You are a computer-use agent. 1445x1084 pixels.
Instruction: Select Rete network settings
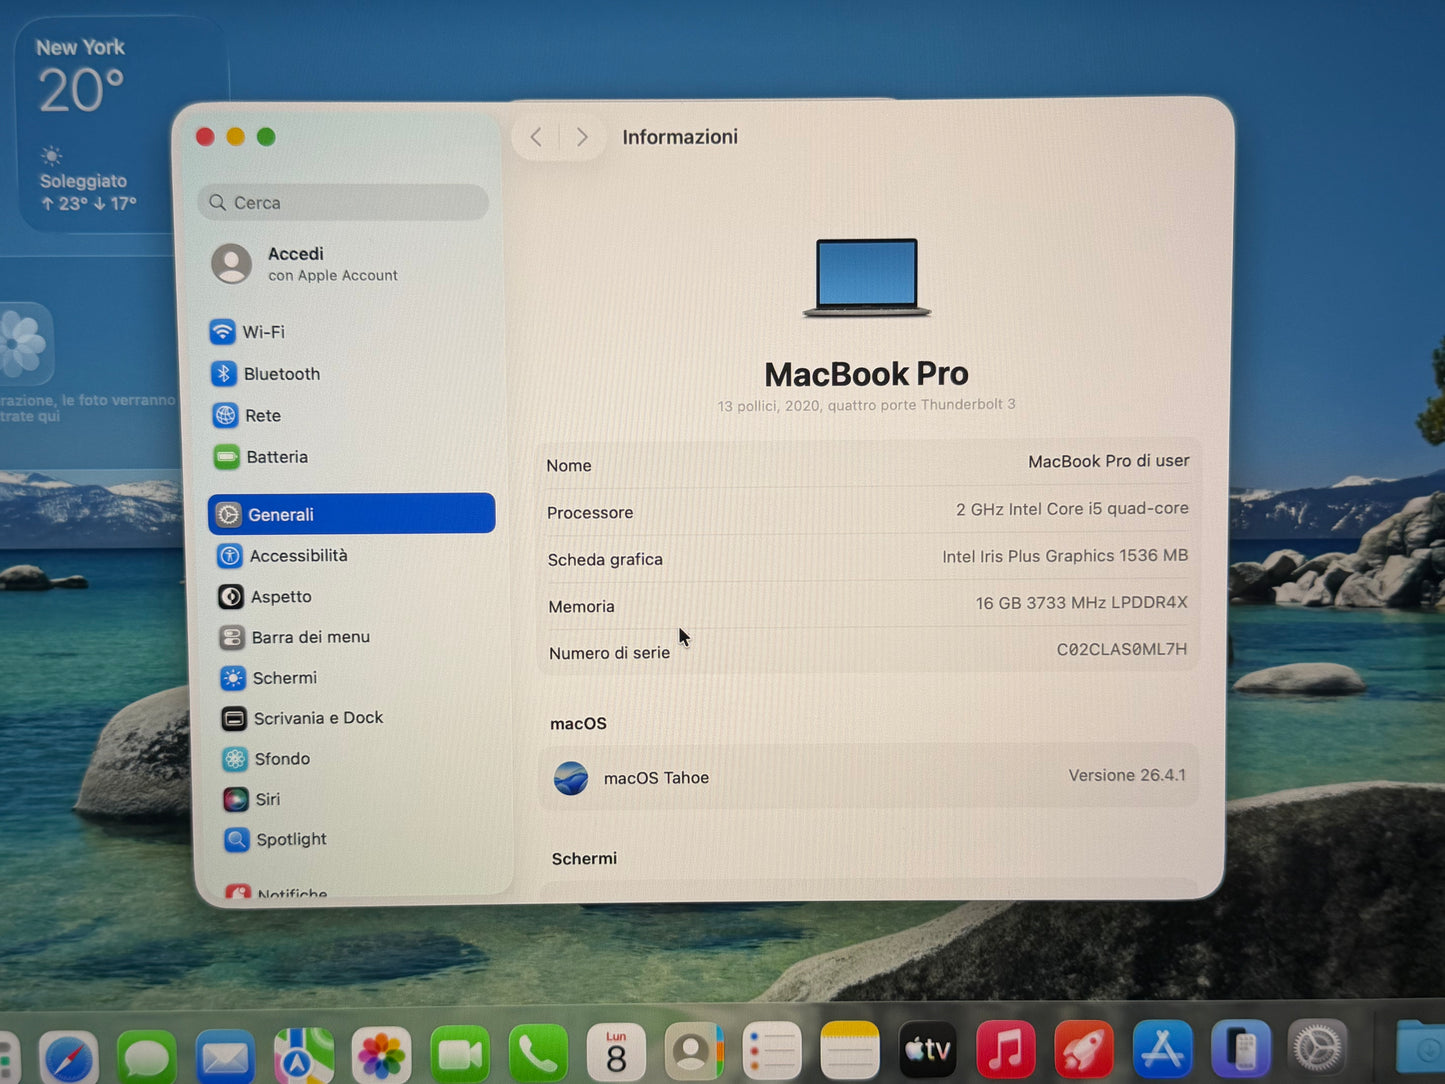click(x=247, y=415)
